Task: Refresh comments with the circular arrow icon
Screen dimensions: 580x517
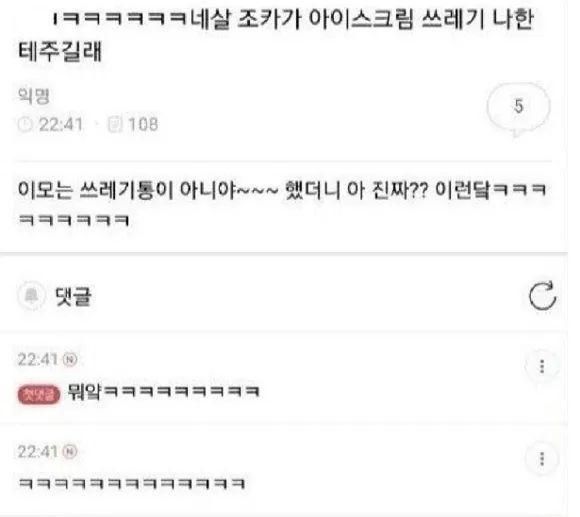Action: point(542,296)
